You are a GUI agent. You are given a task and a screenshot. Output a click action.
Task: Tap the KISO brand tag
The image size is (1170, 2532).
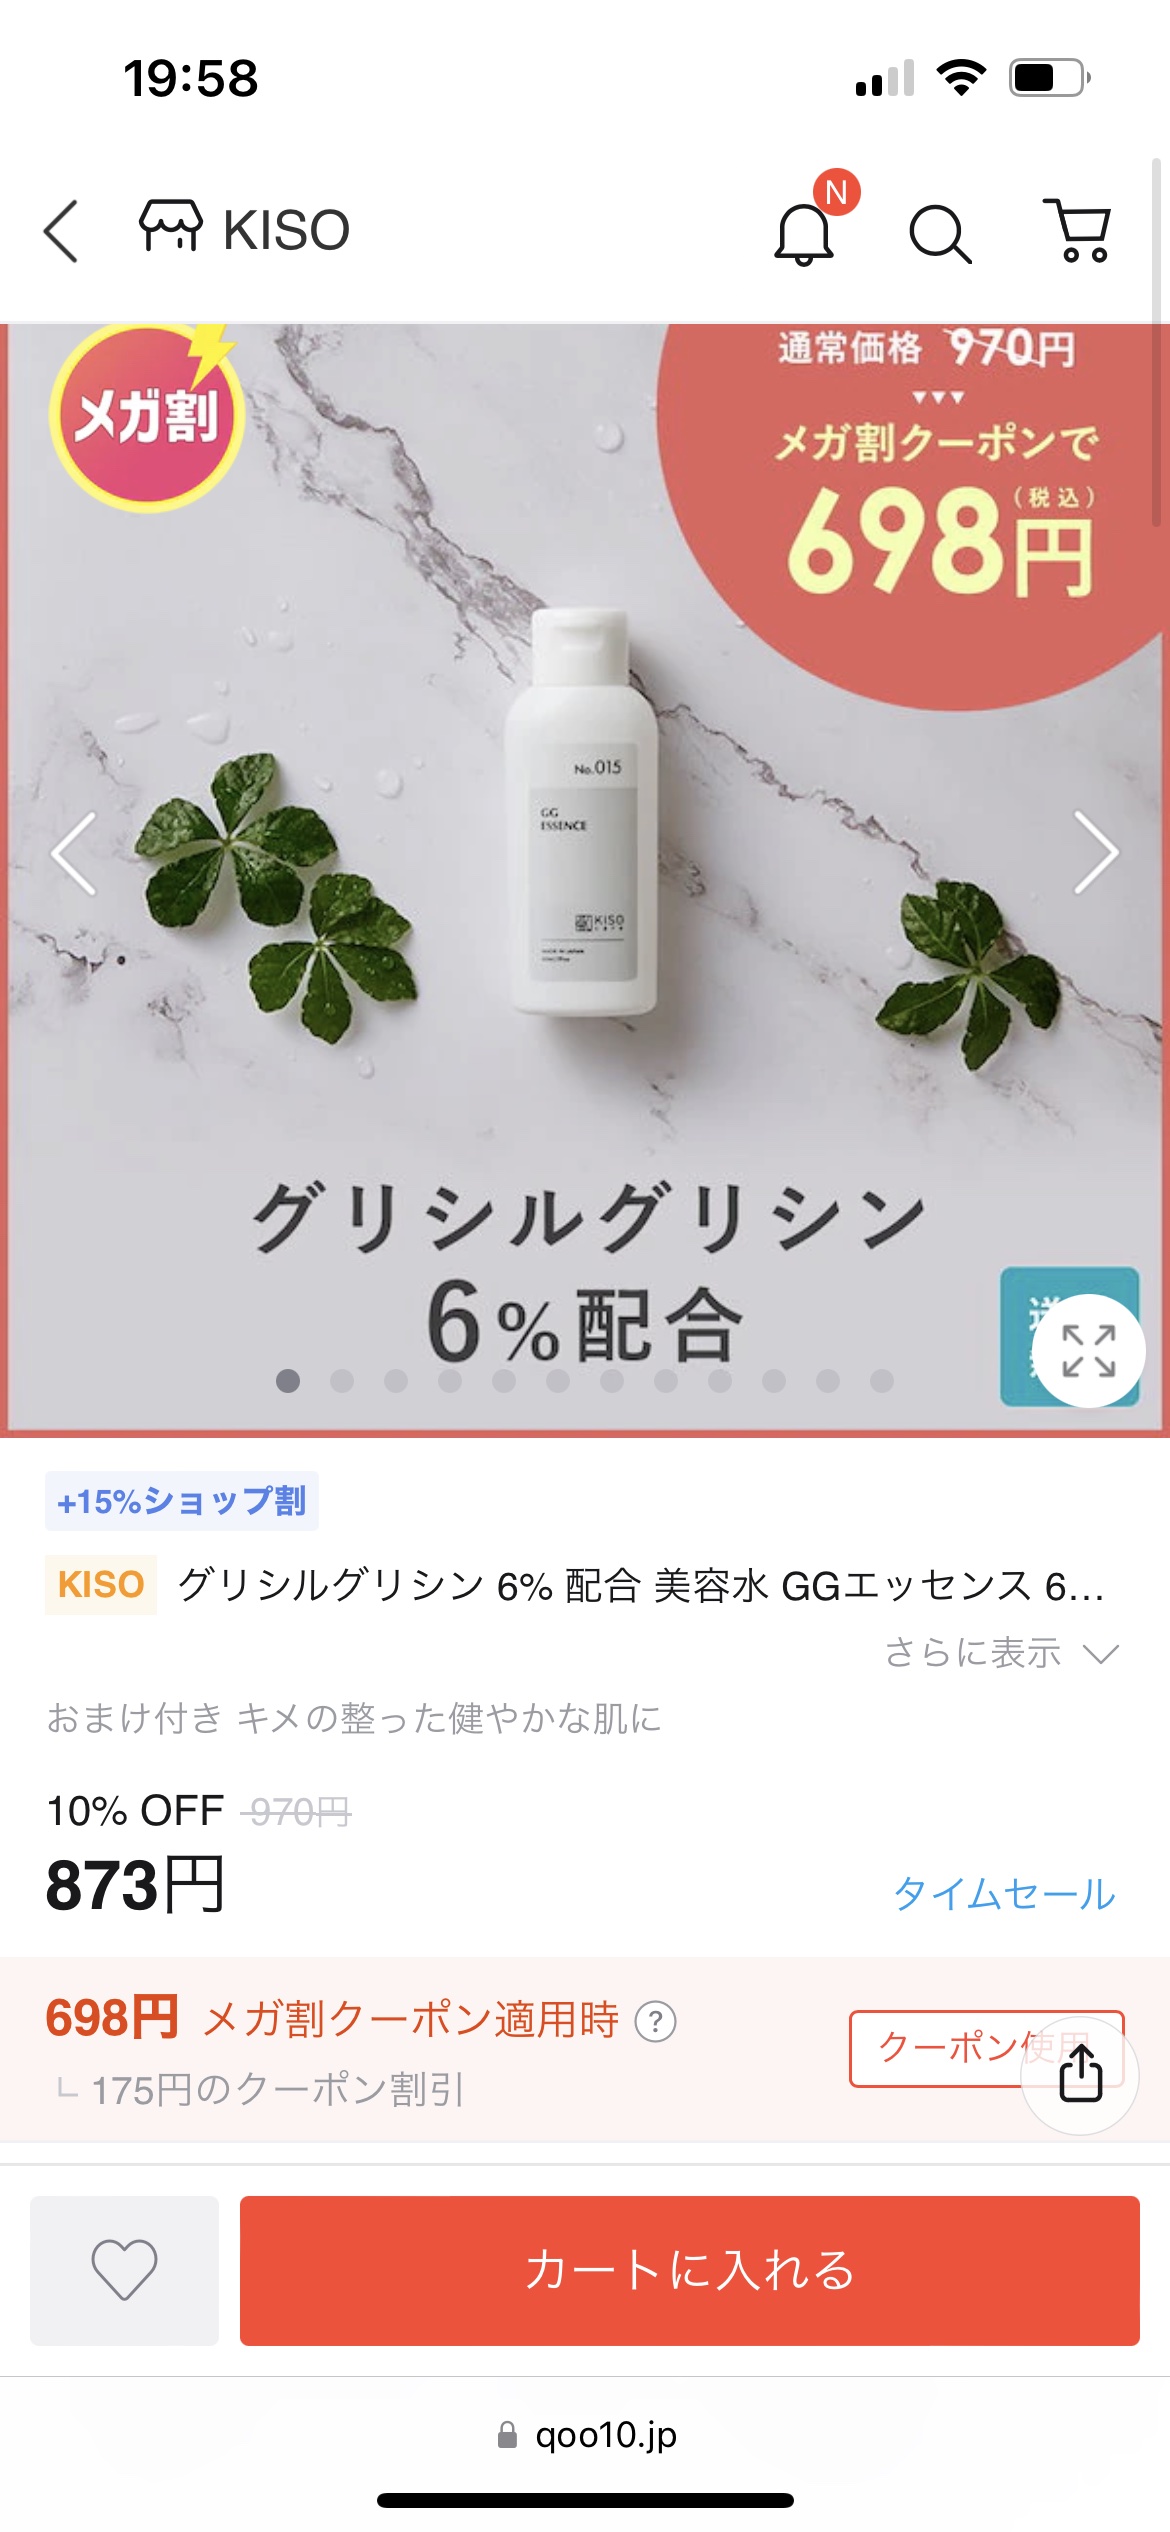coord(101,1585)
